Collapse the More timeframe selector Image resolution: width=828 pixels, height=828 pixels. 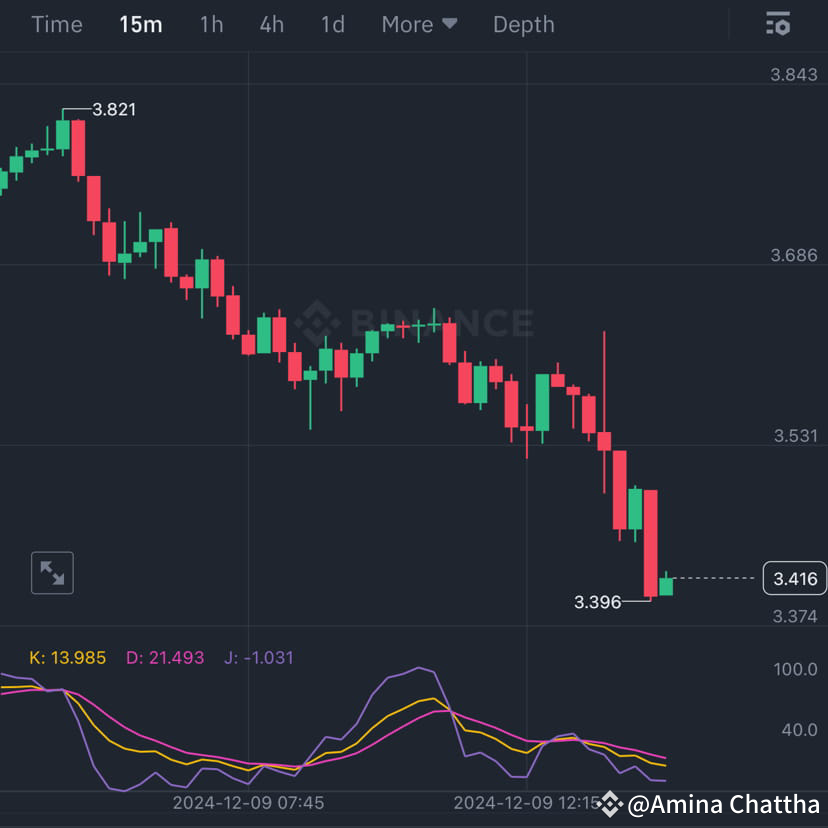click(419, 24)
